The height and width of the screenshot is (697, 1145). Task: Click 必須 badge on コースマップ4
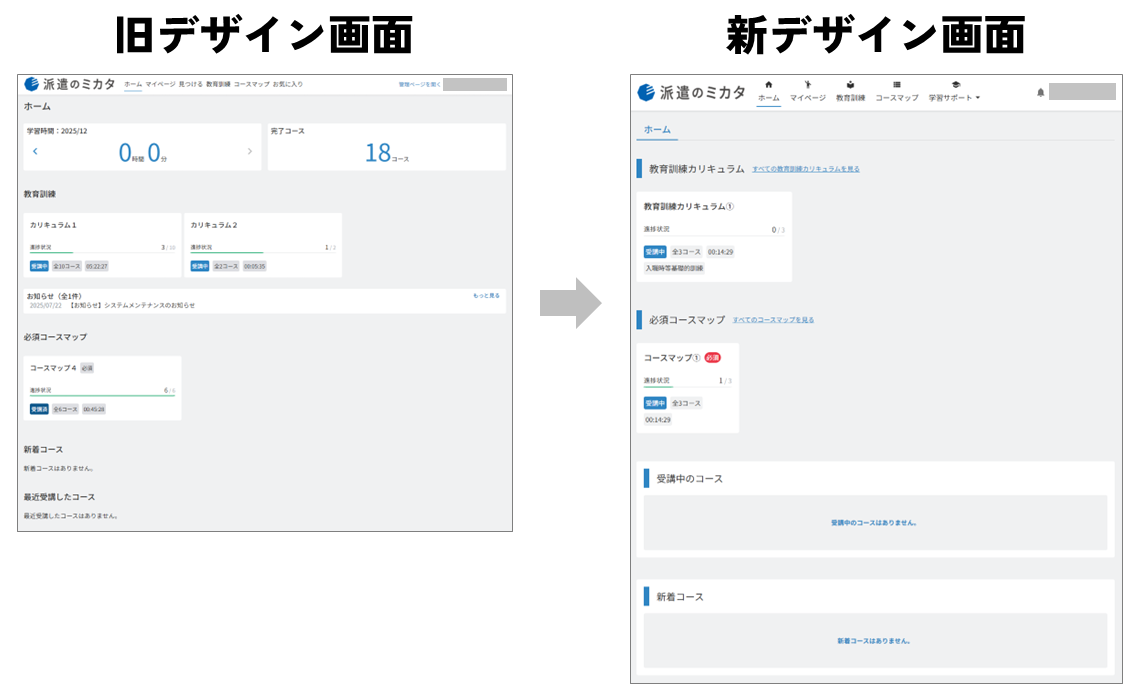87,368
